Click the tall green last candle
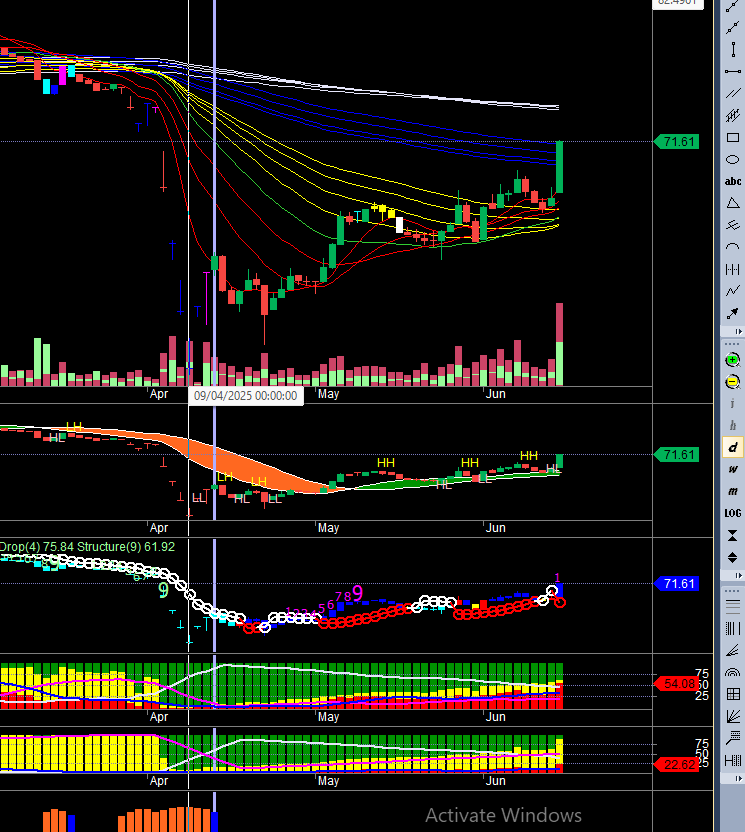This screenshot has height=832, width=745. pyautogui.click(x=559, y=167)
